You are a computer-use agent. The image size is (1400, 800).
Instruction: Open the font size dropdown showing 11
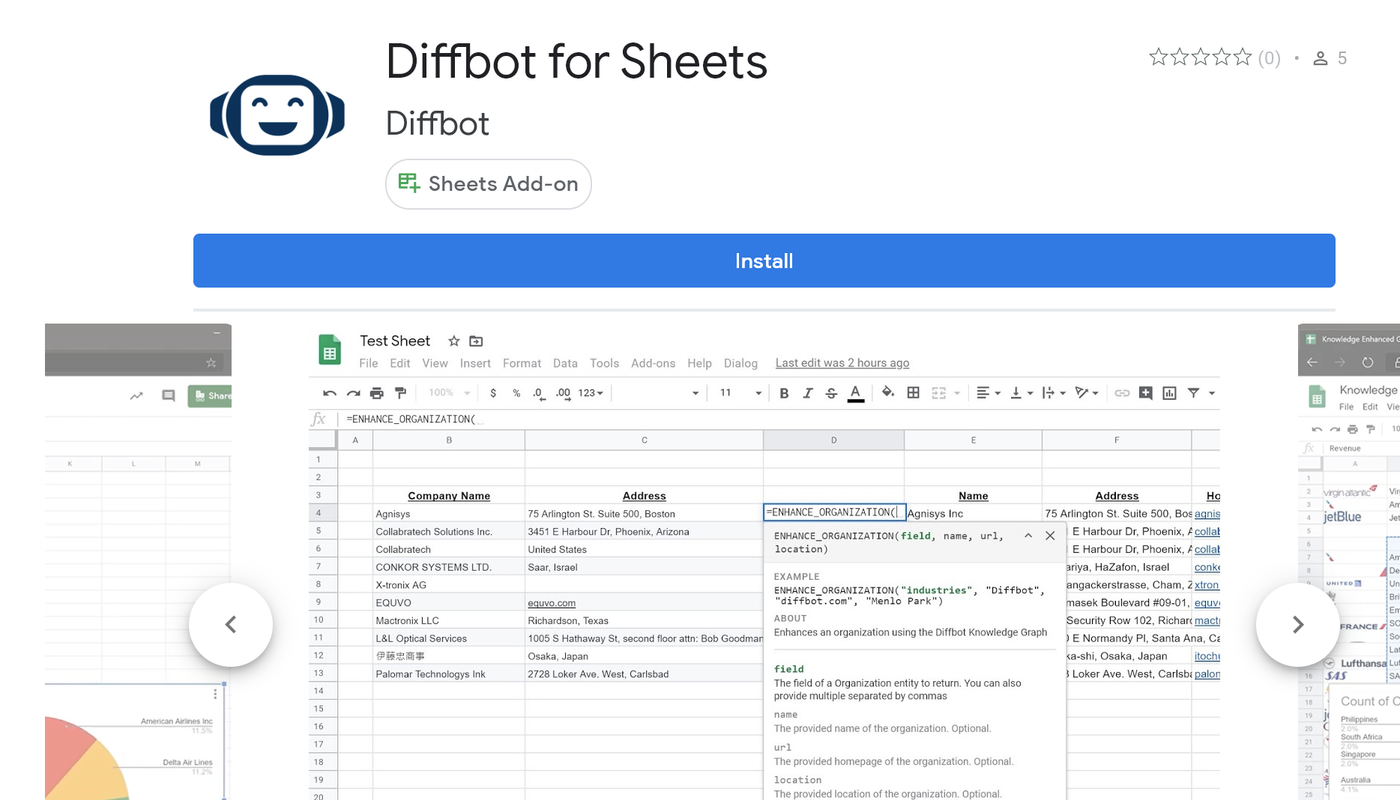741,393
